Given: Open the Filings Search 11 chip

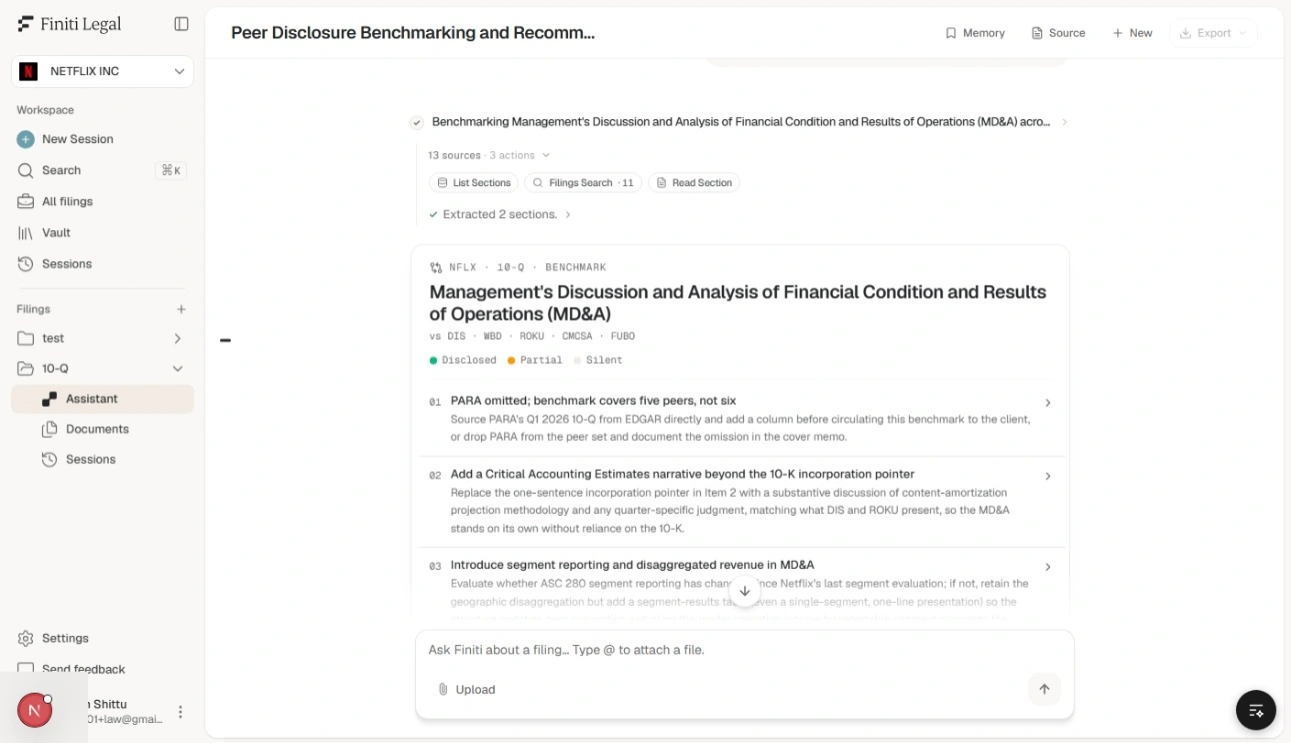Looking at the screenshot, I should pyautogui.click(x=583, y=183).
